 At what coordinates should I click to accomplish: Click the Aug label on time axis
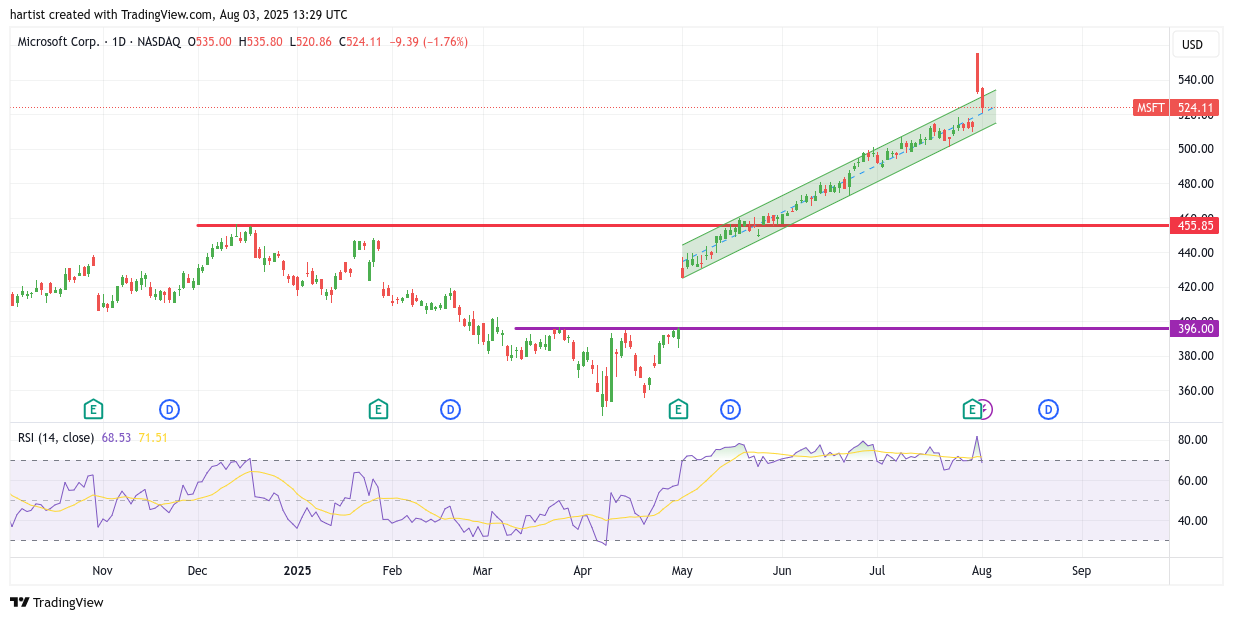tap(982, 571)
